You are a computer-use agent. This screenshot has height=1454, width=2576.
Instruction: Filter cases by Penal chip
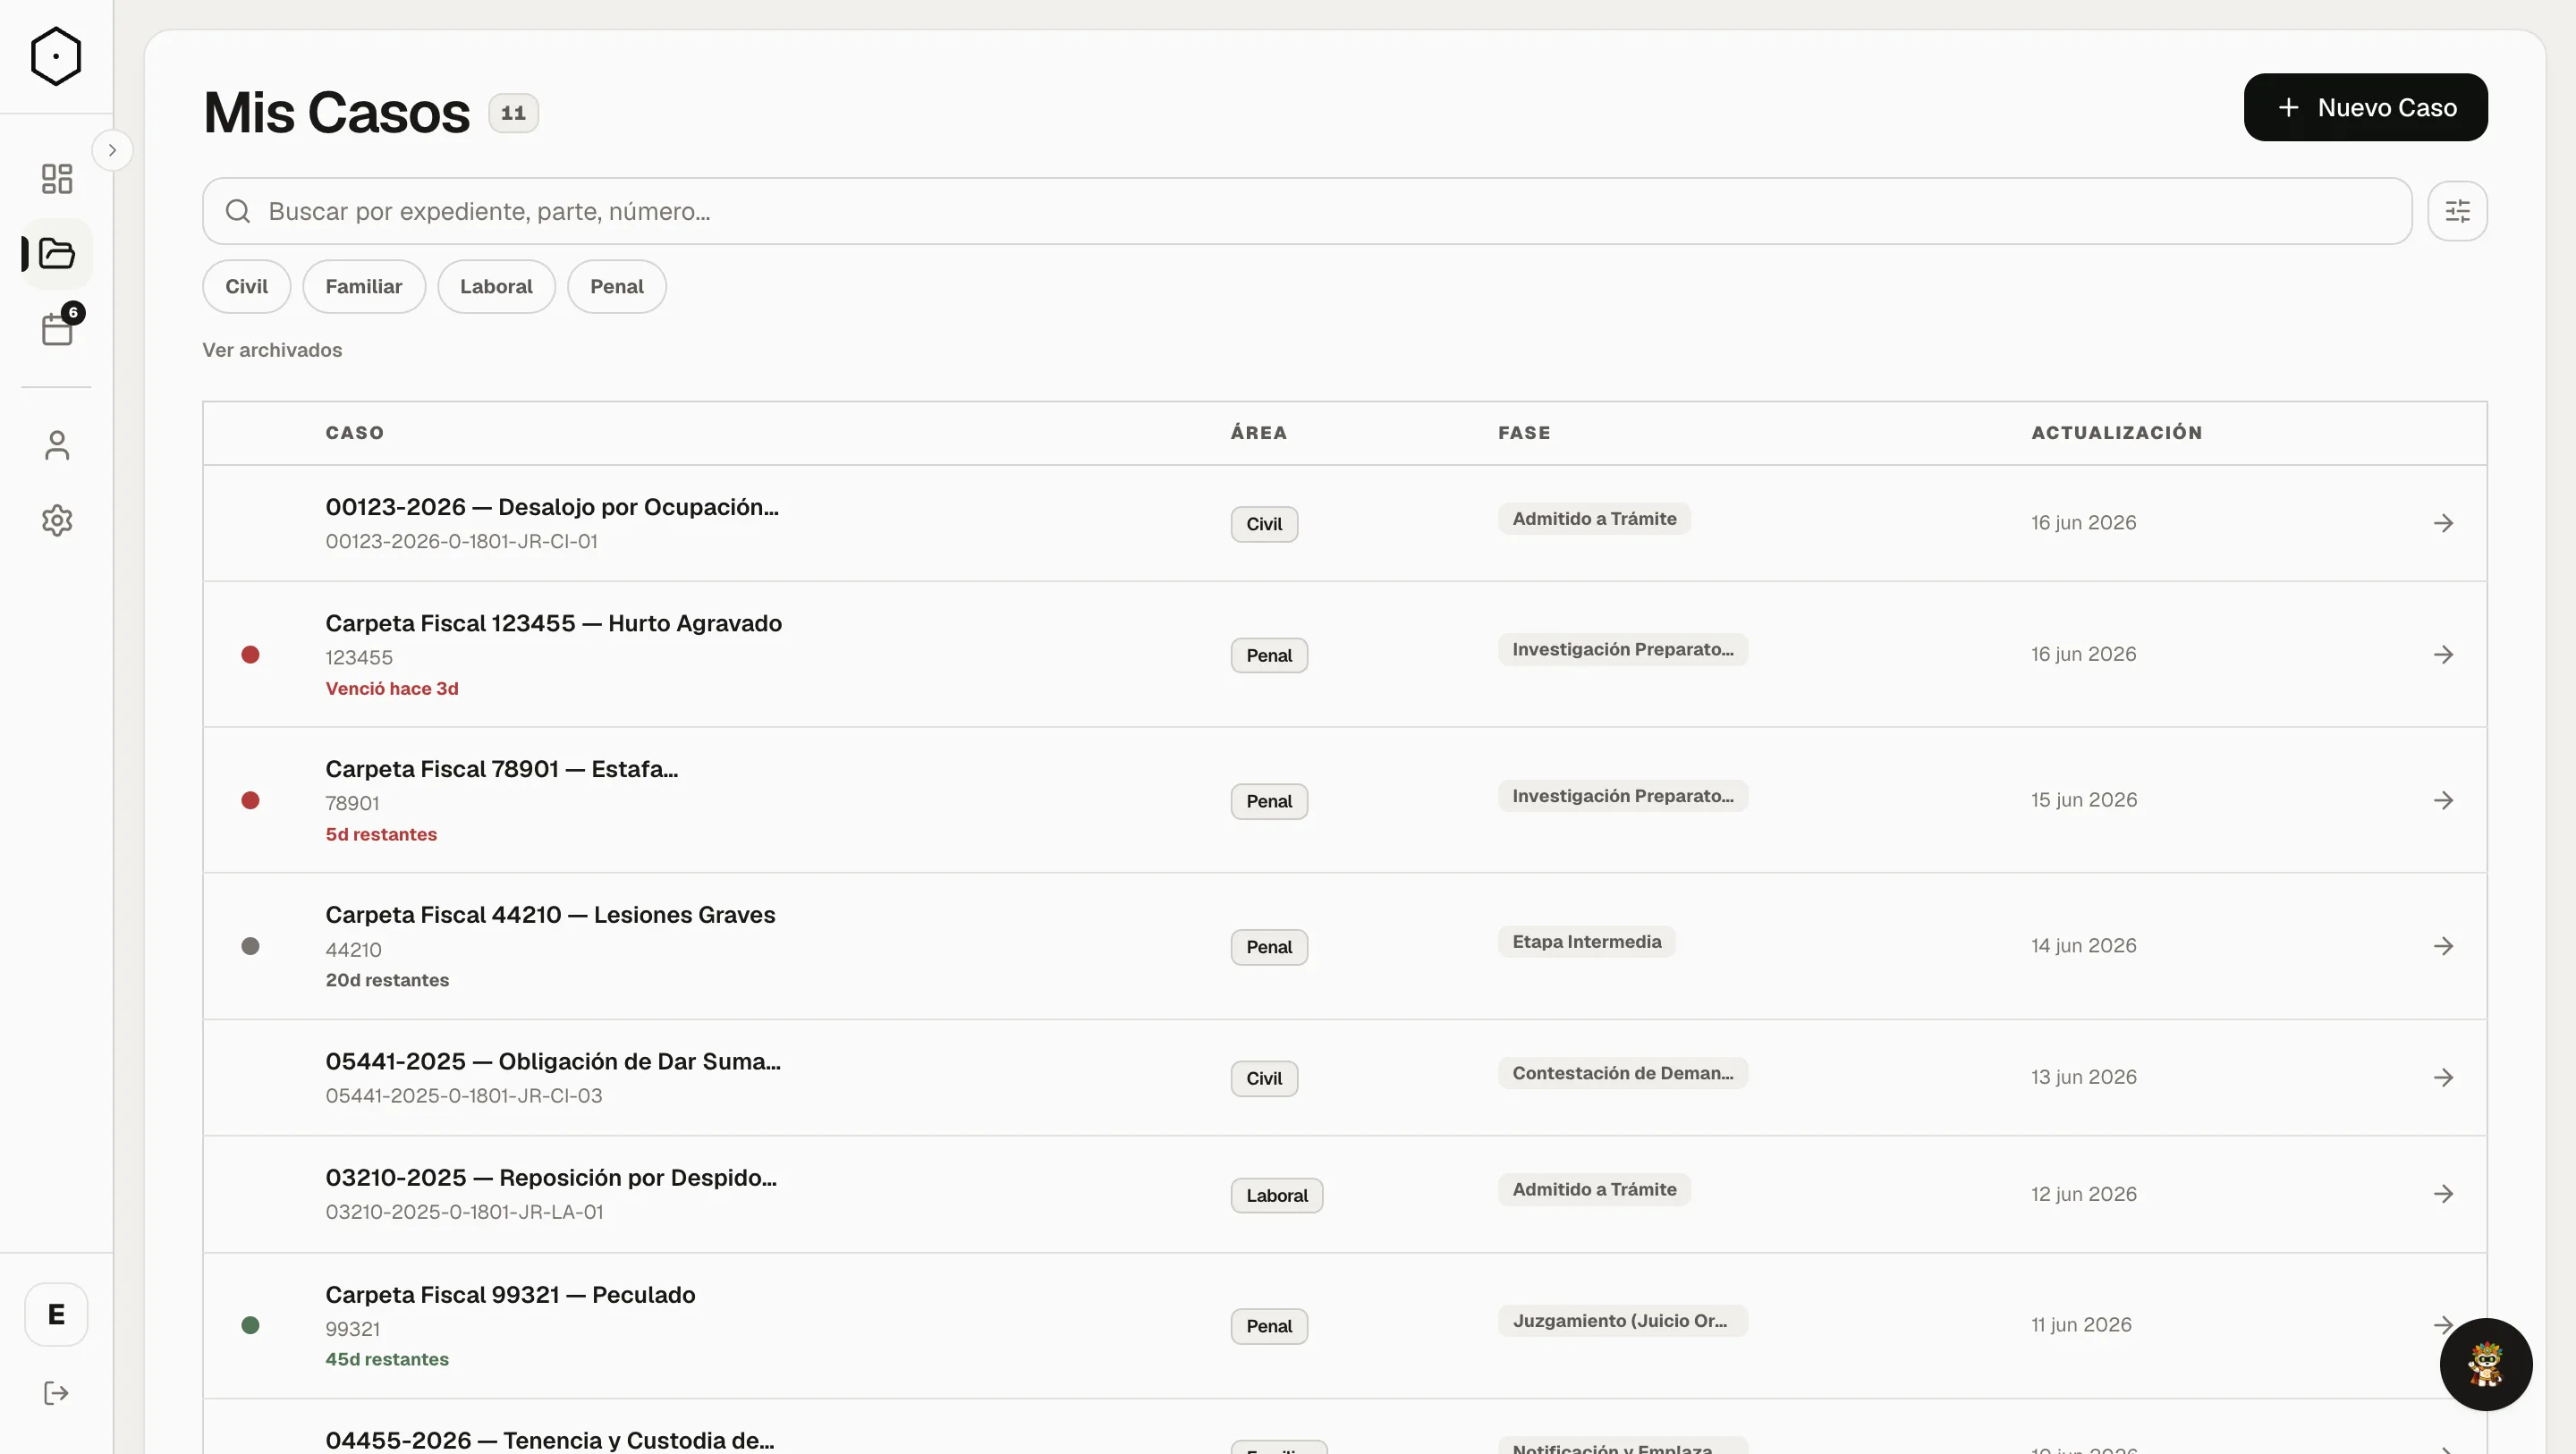[x=617, y=287]
